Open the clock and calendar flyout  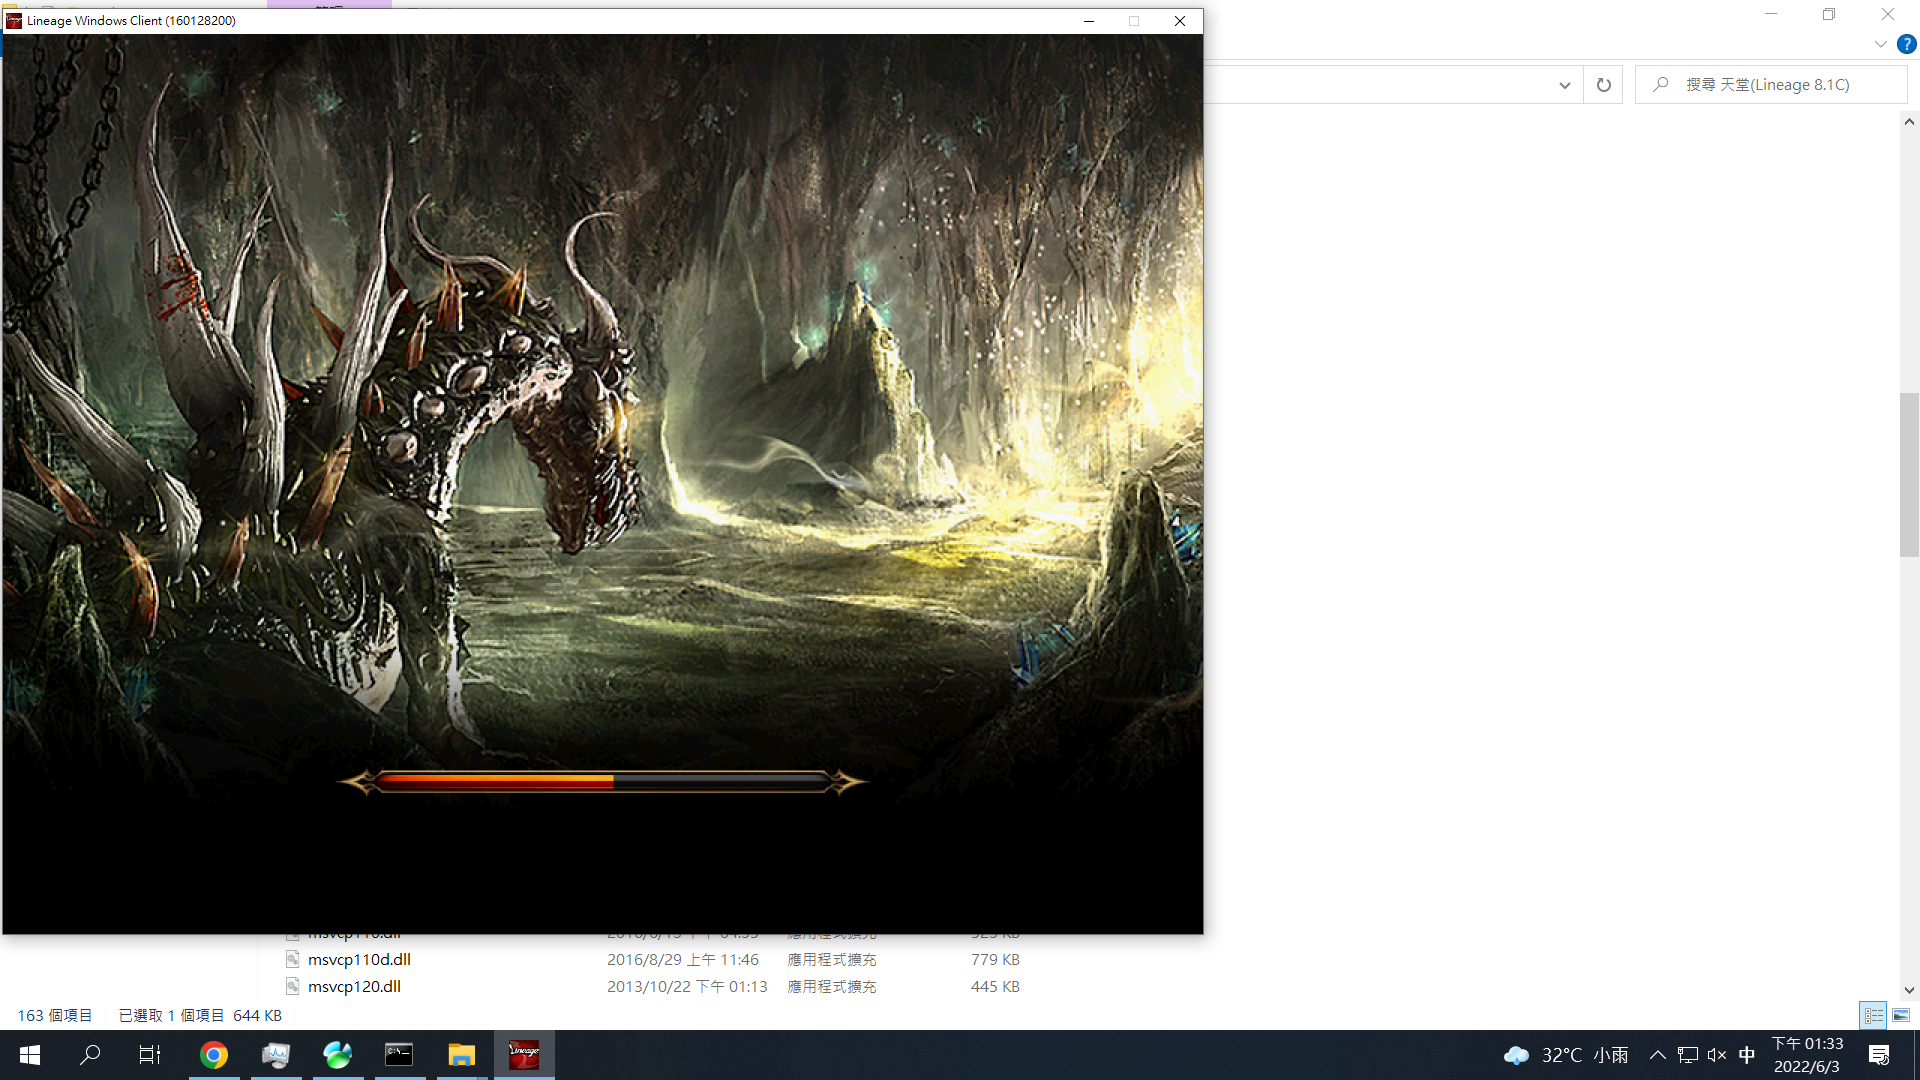1807,1055
